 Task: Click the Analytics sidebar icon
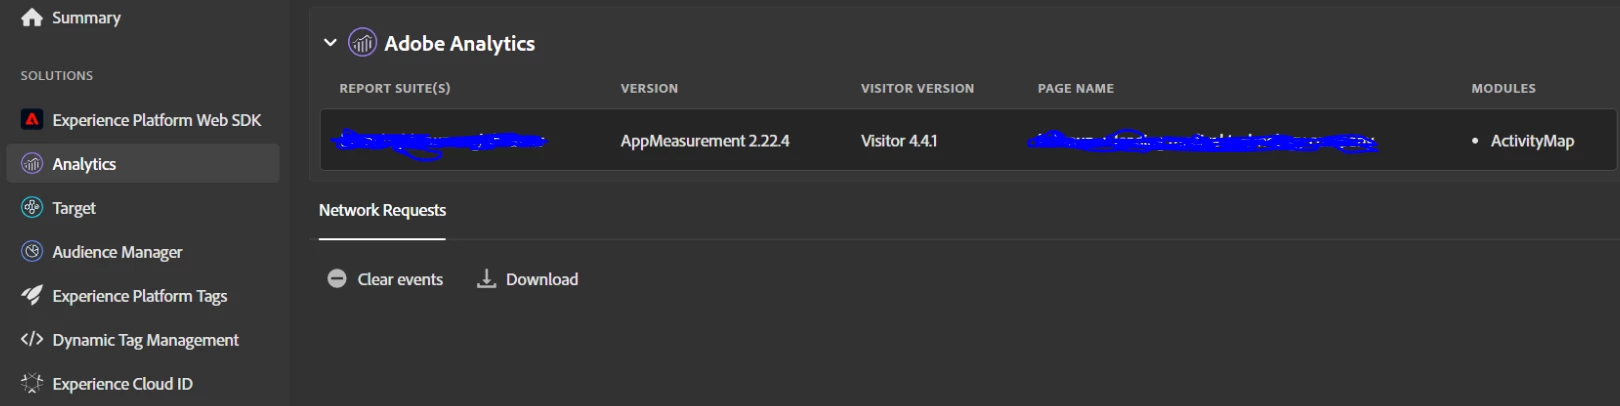click(32, 164)
